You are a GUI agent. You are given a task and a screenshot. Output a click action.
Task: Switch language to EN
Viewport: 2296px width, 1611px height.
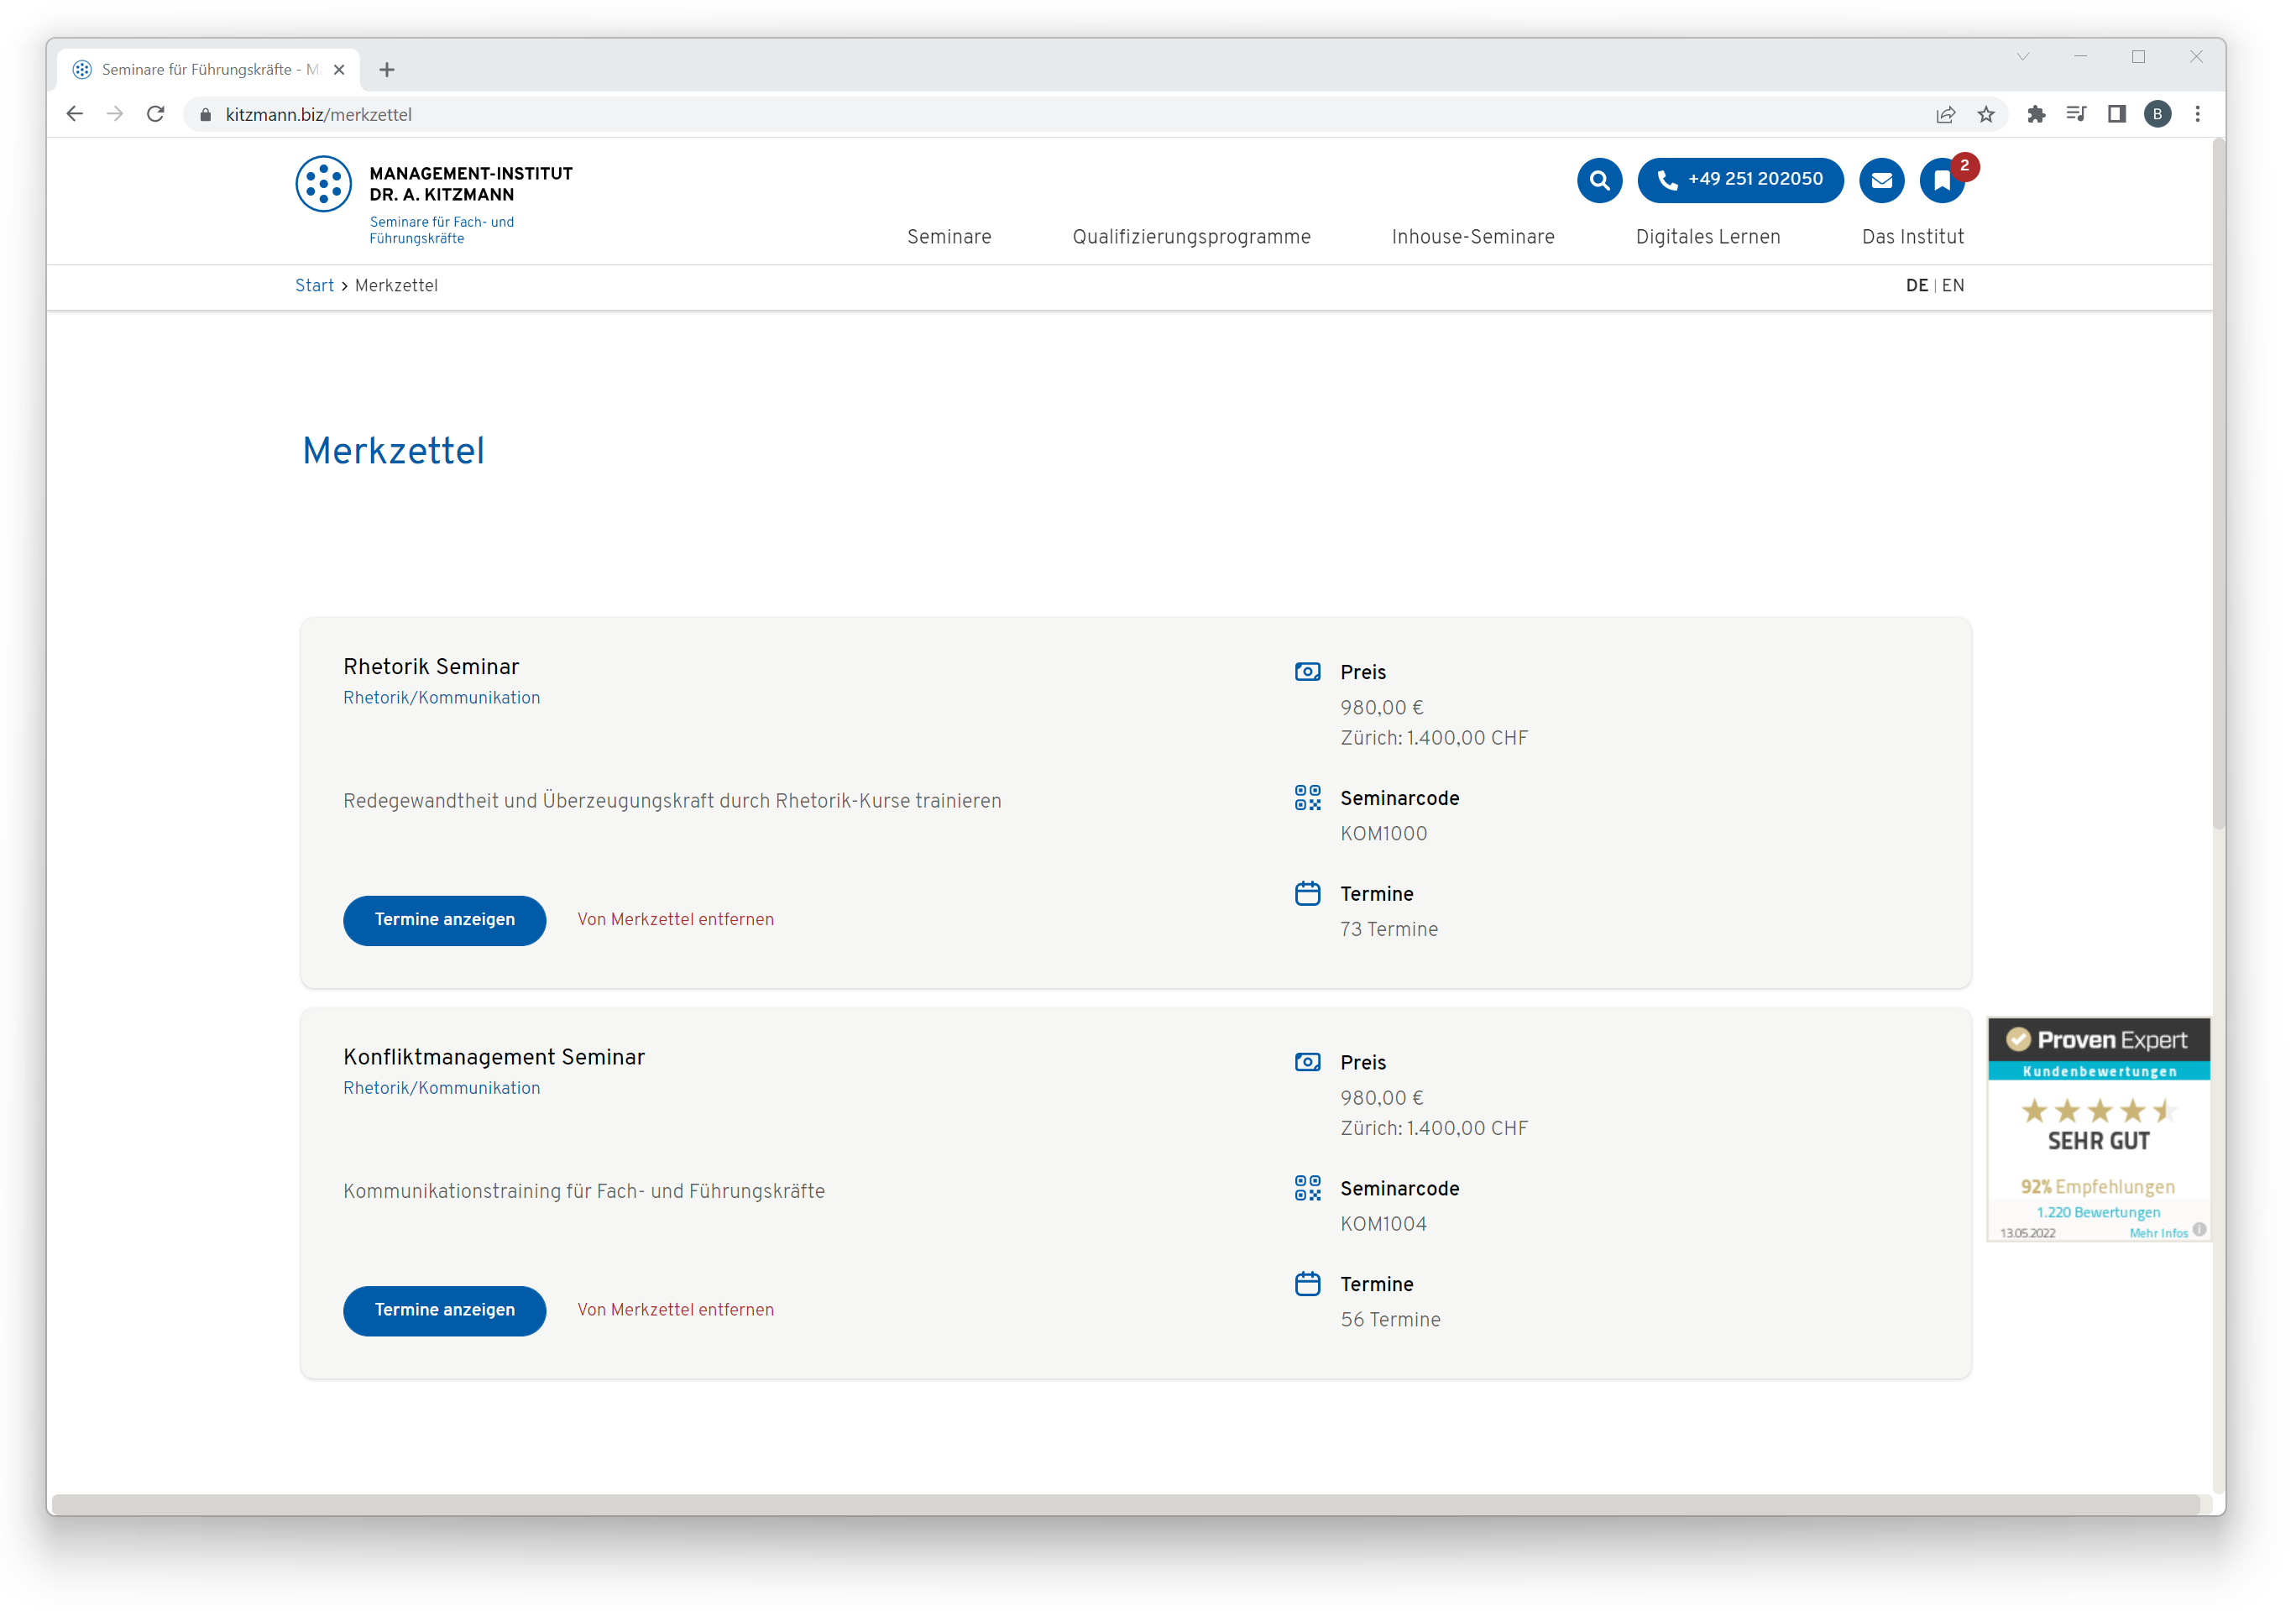(x=1952, y=286)
